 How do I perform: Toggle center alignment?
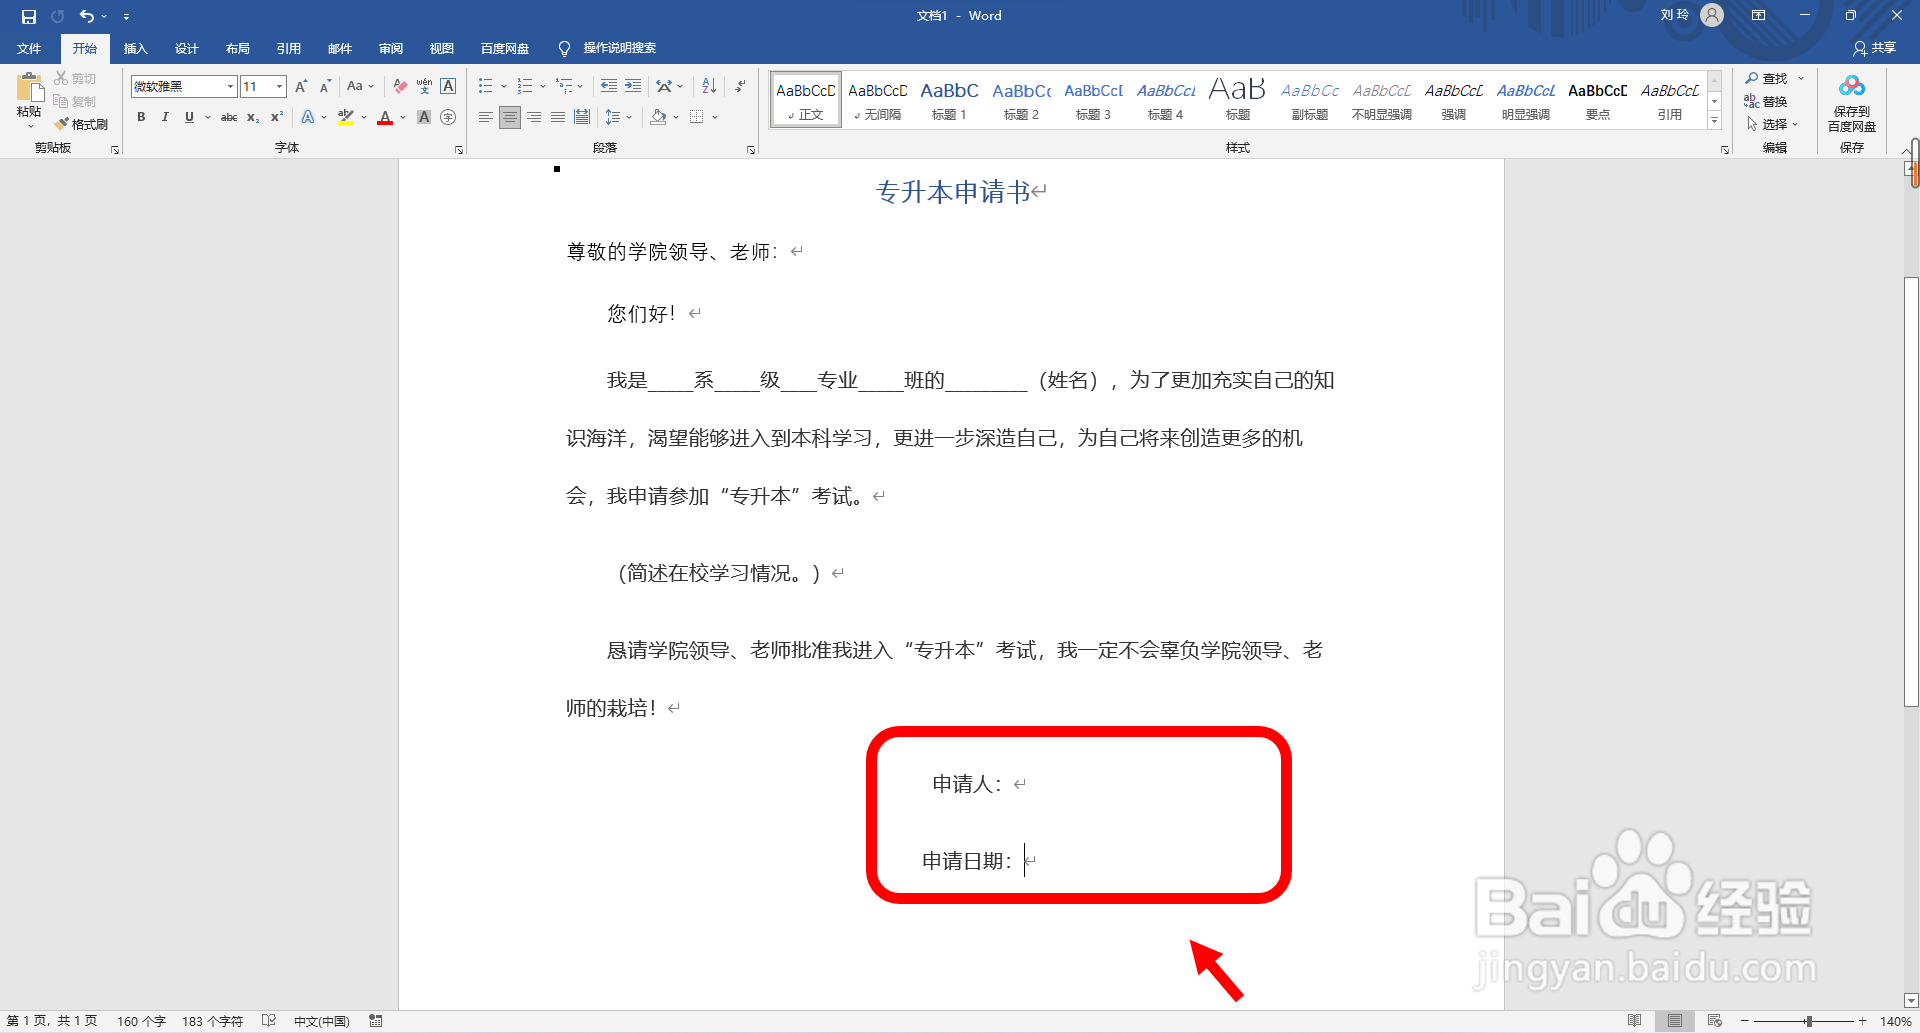tap(510, 117)
